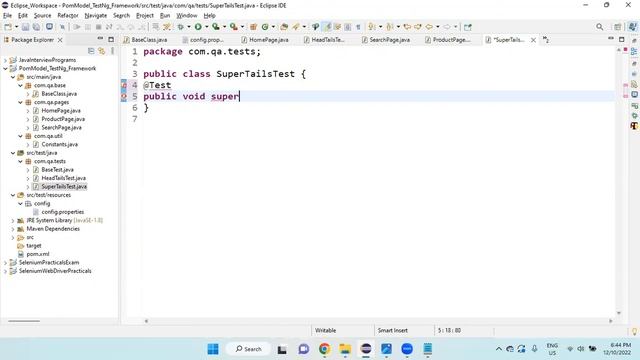Viewport: 640px width, 360px height.
Task: Click the Save All icon
Action: (x=36, y=27)
